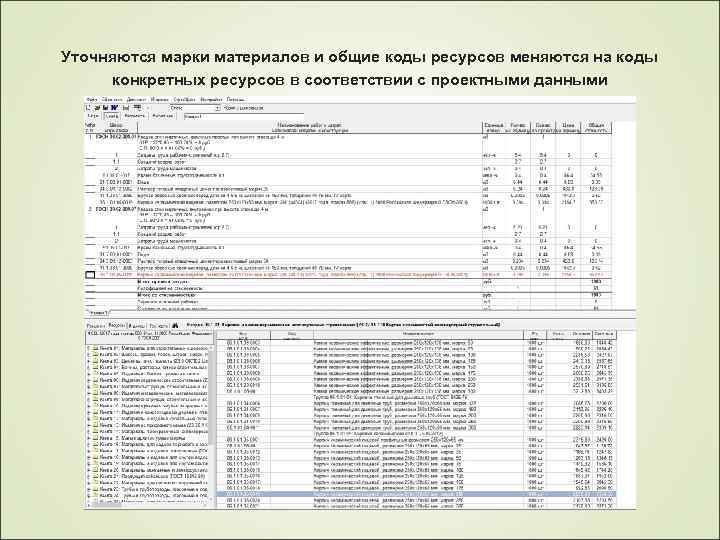Click the blue W Word export icon
Viewport: 720px width, 540px height.
click(x=114, y=108)
